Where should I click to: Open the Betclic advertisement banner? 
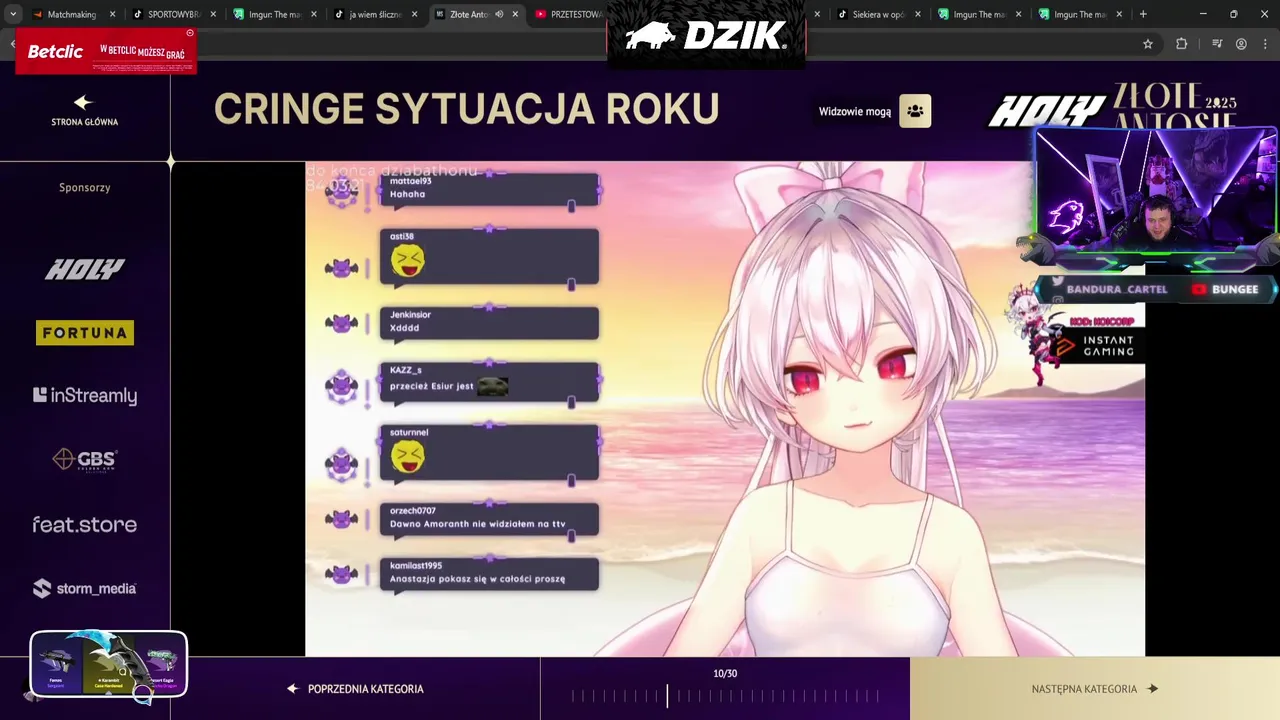pyautogui.click(x=105, y=51)
